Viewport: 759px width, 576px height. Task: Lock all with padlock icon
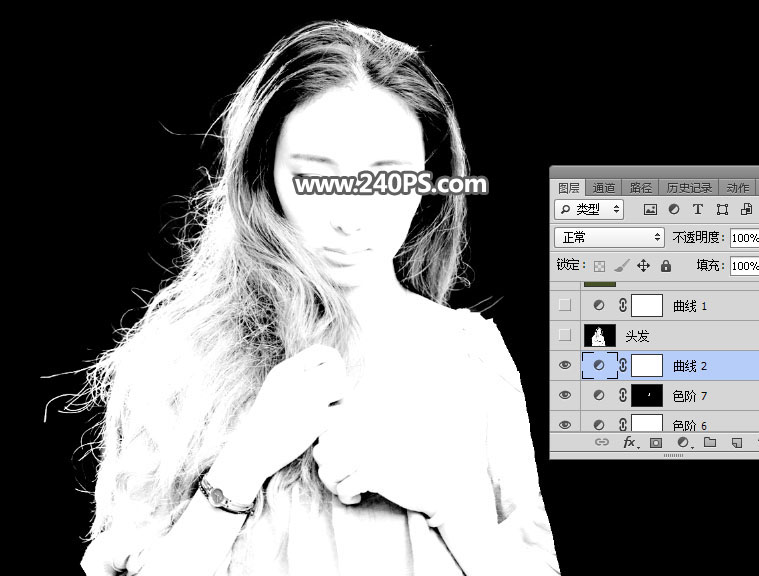[666, 265]
